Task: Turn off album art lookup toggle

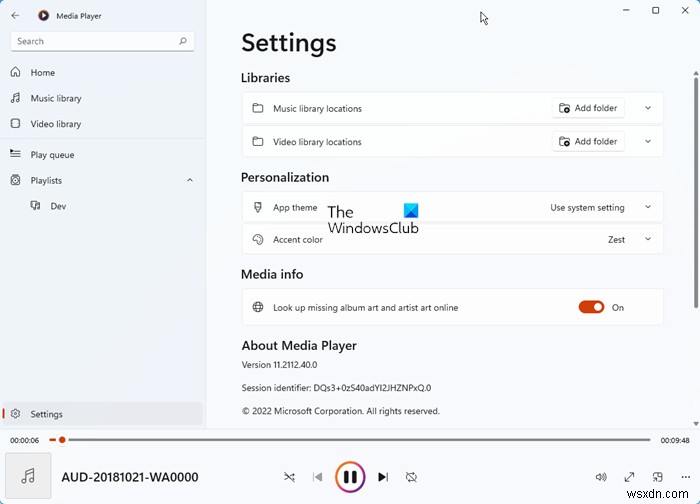Action: coord(591,307)
